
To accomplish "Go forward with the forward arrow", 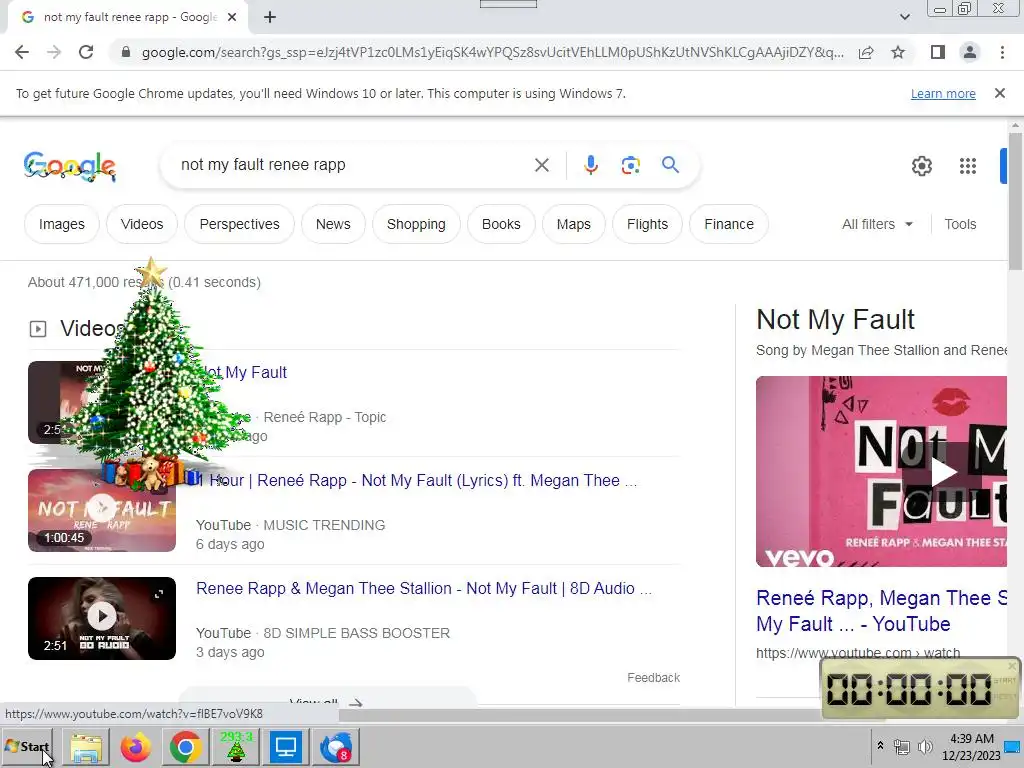I will tap(54, 52).
